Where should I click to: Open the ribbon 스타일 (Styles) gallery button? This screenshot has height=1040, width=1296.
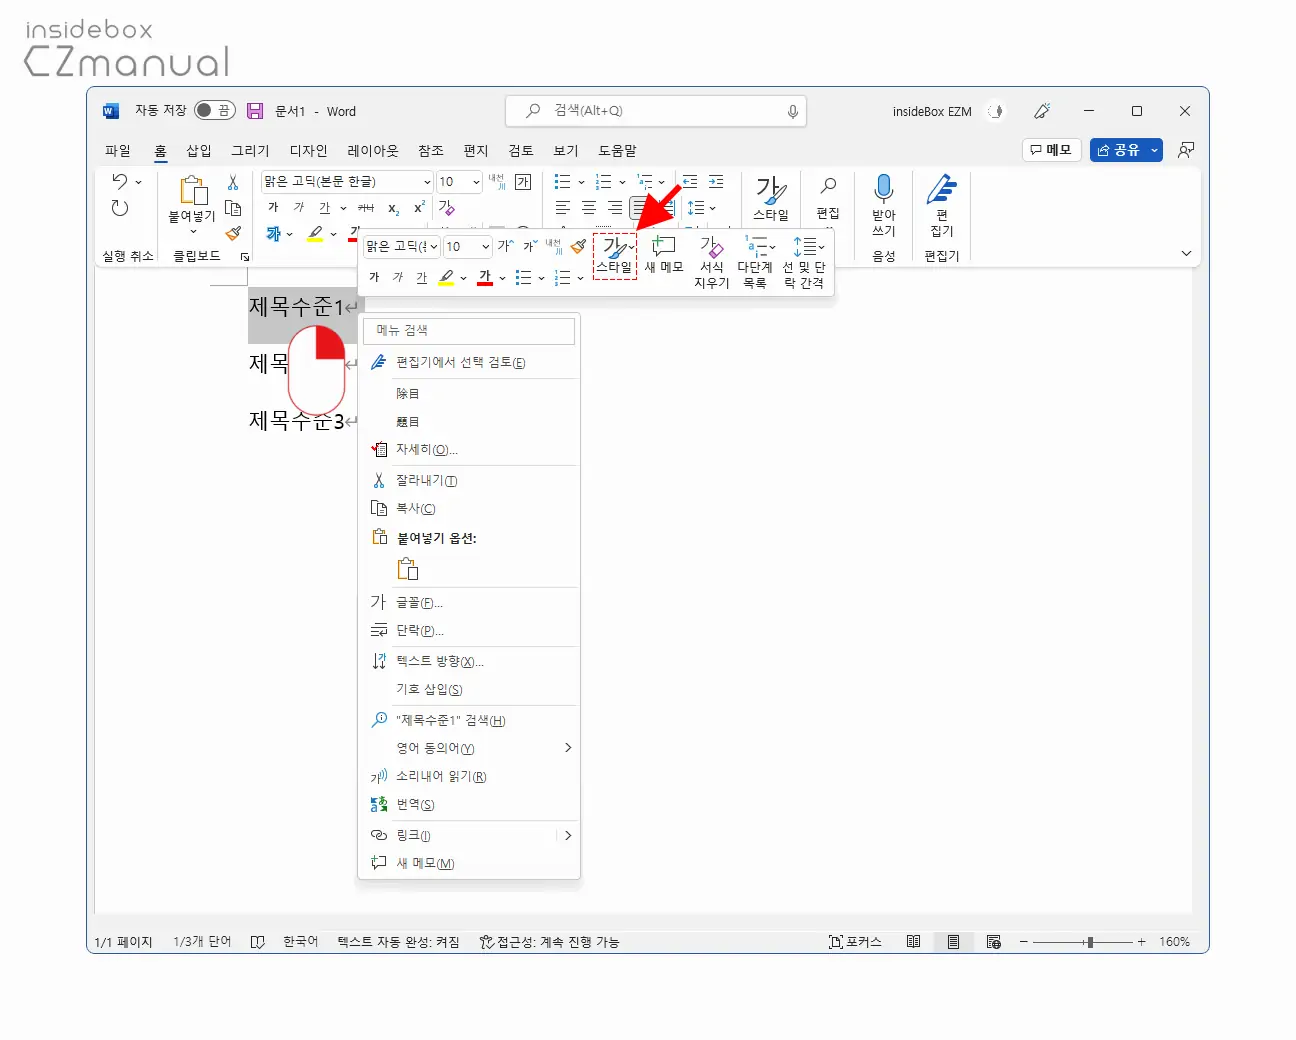point(771,198)
